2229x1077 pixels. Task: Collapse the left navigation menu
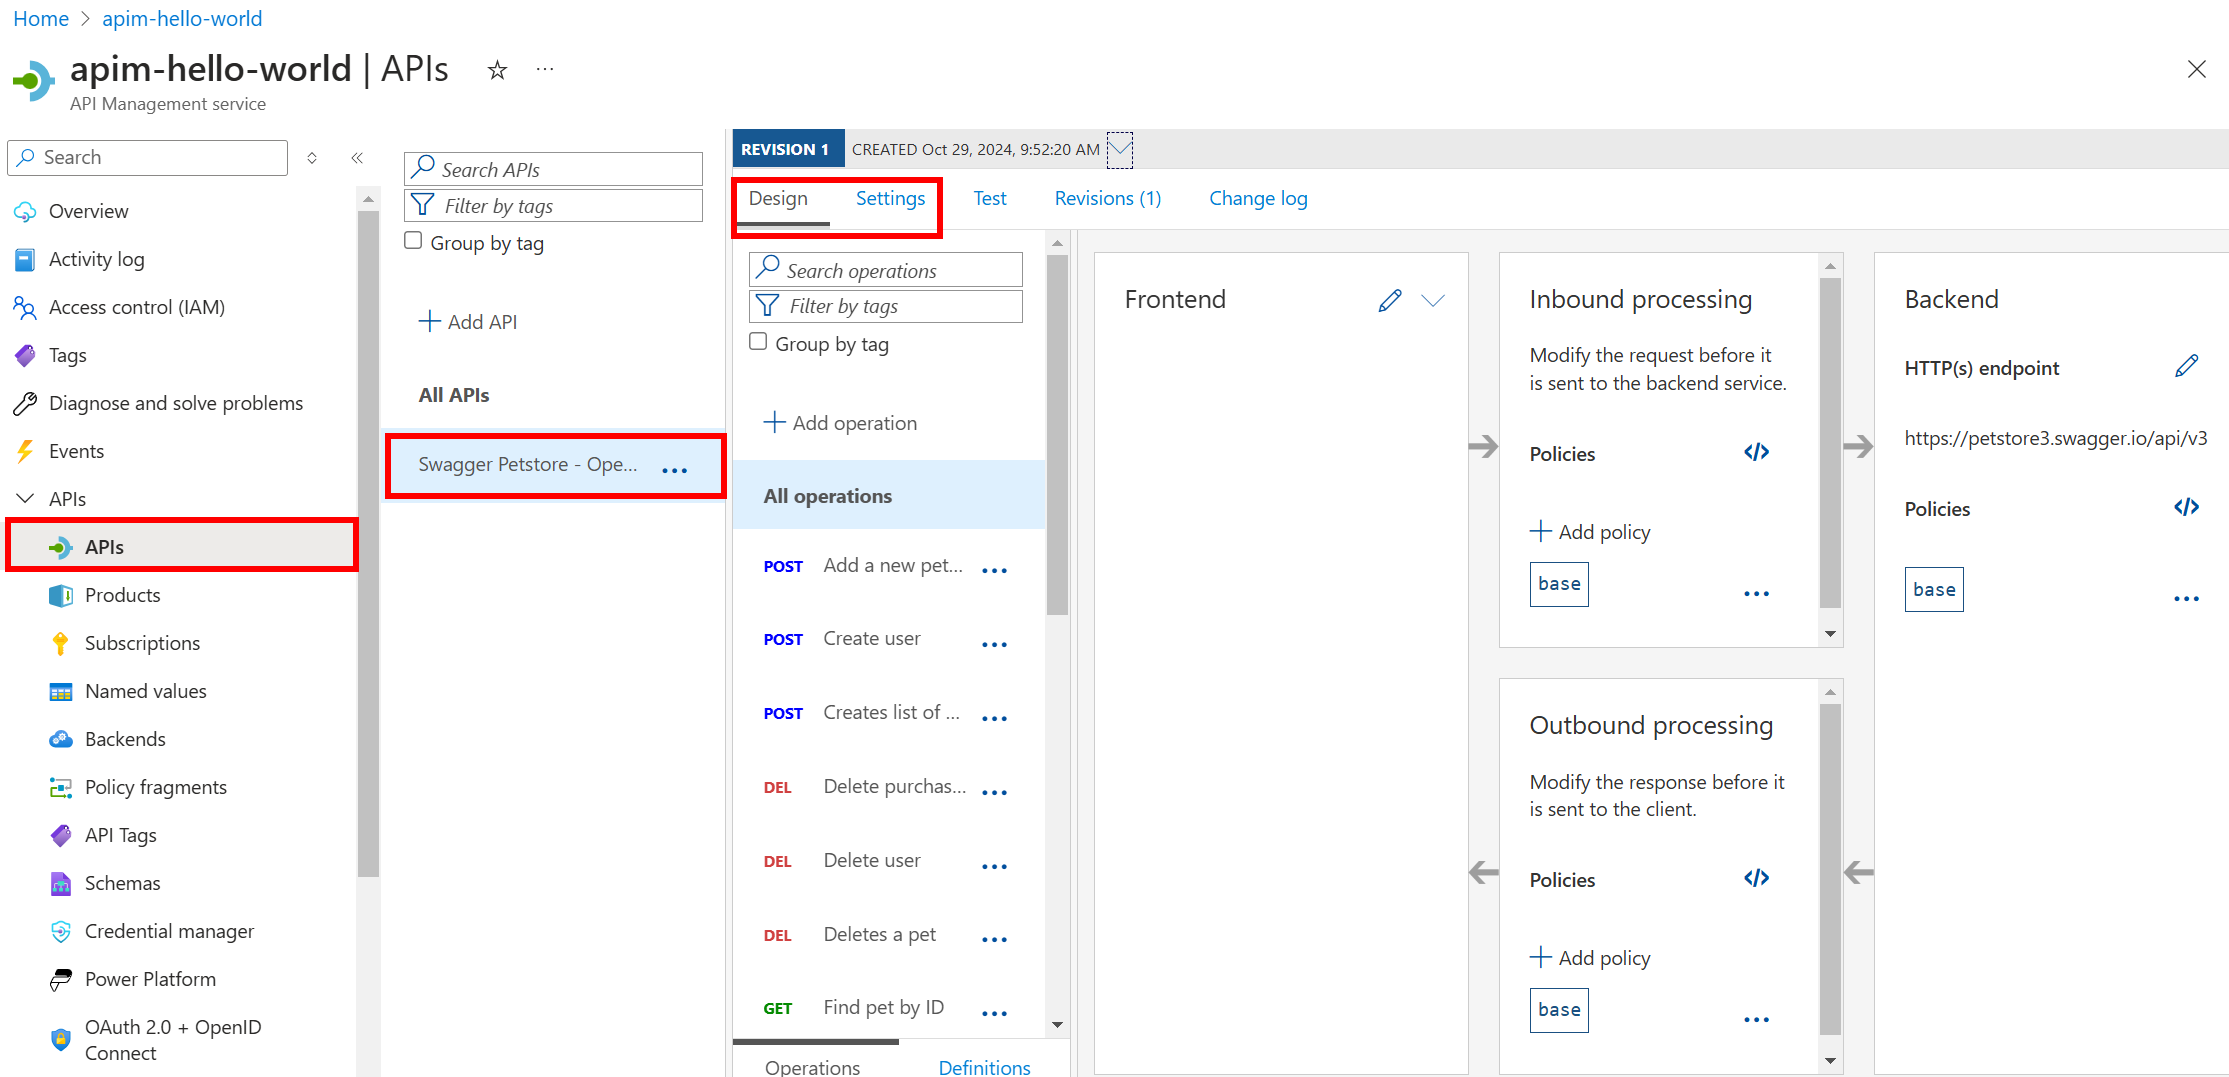pyautogui.click(x=357, y=158)
